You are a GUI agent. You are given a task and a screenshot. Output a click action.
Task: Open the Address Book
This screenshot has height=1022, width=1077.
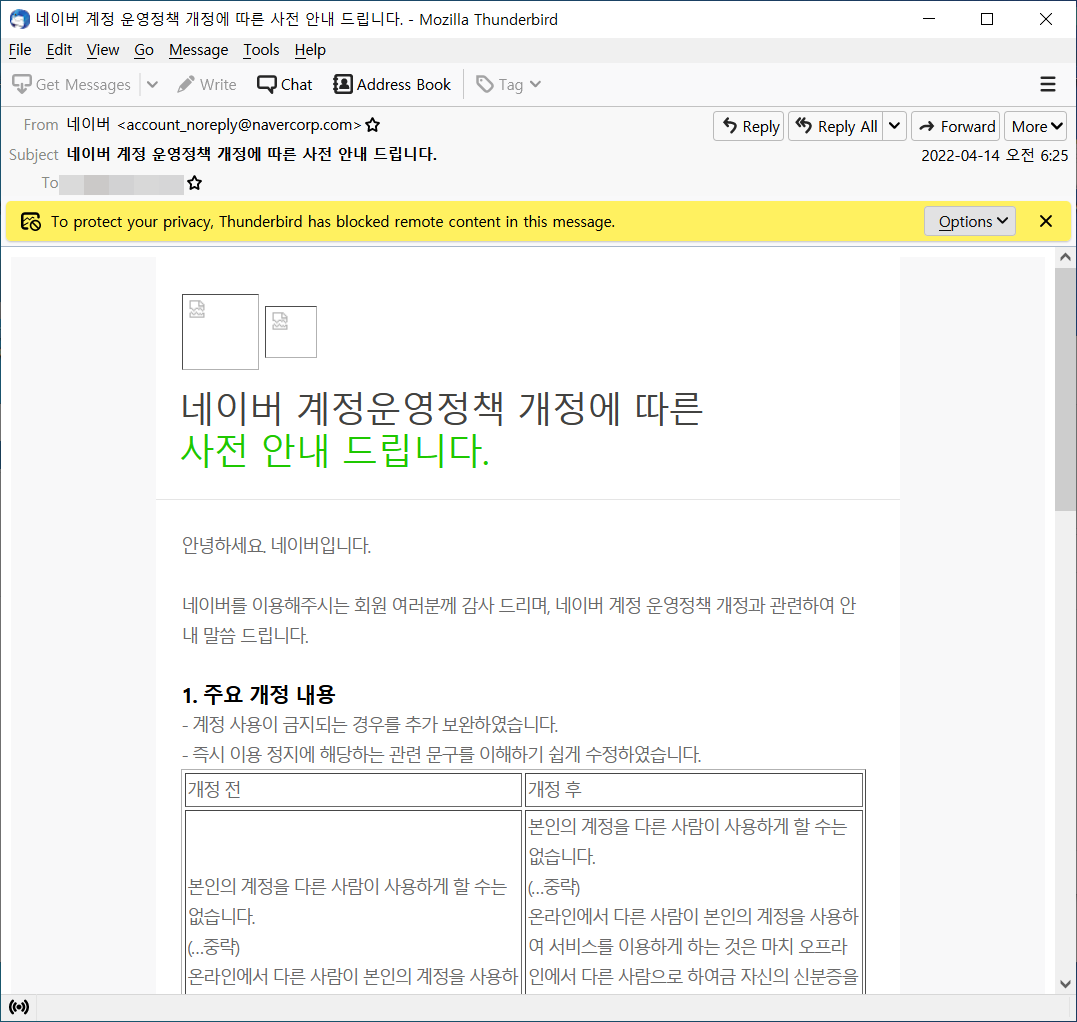tap(392, 84)
